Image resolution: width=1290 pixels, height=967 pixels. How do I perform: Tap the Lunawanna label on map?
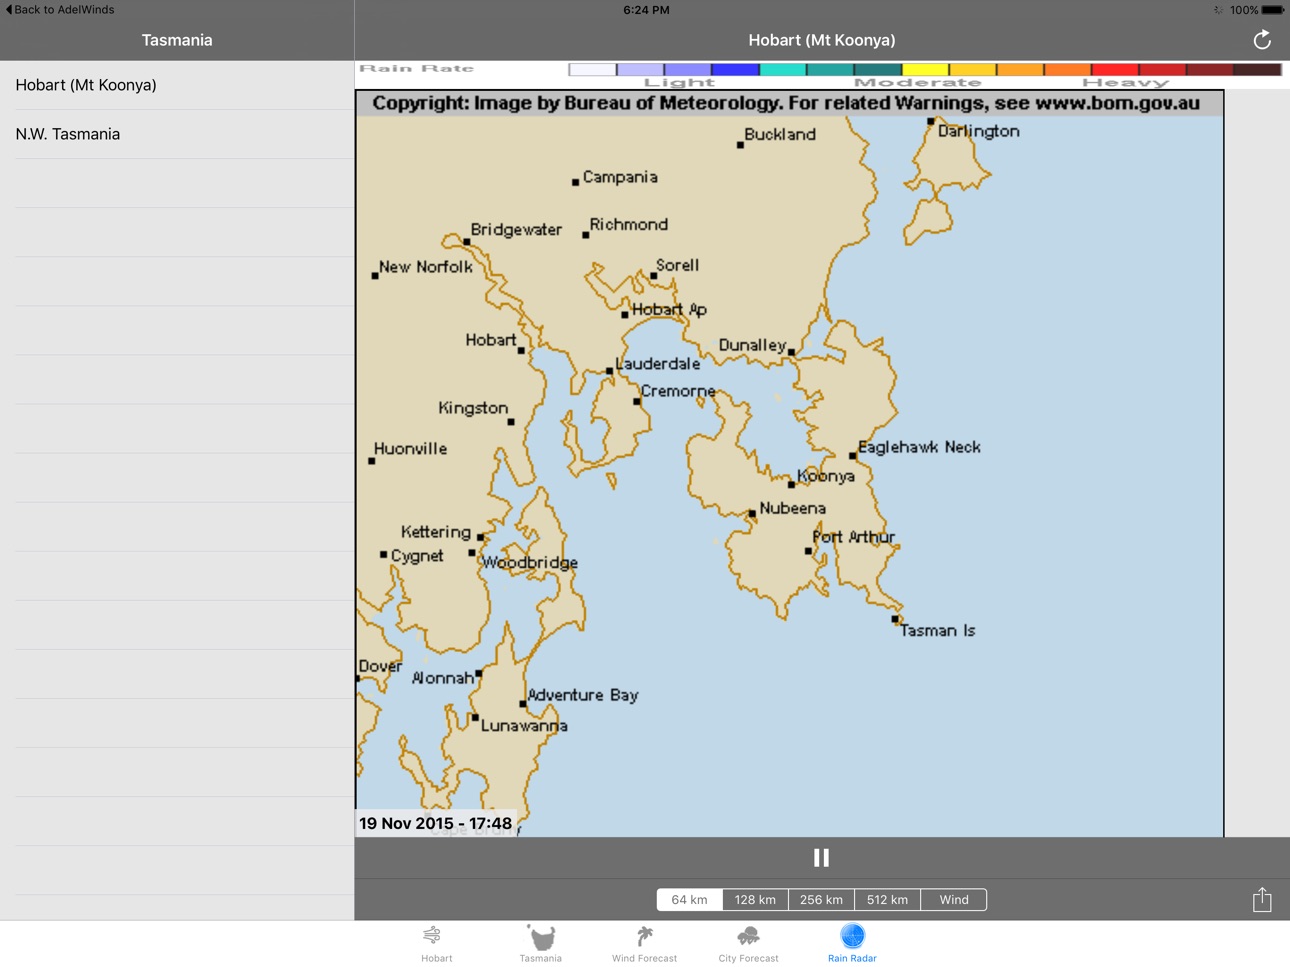(x=524, y=726)
